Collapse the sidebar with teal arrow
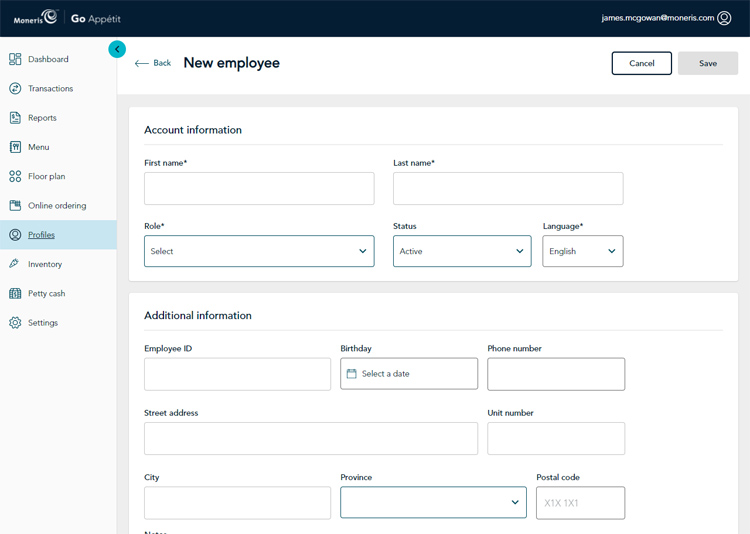750x534 pixels. (117, 49)
